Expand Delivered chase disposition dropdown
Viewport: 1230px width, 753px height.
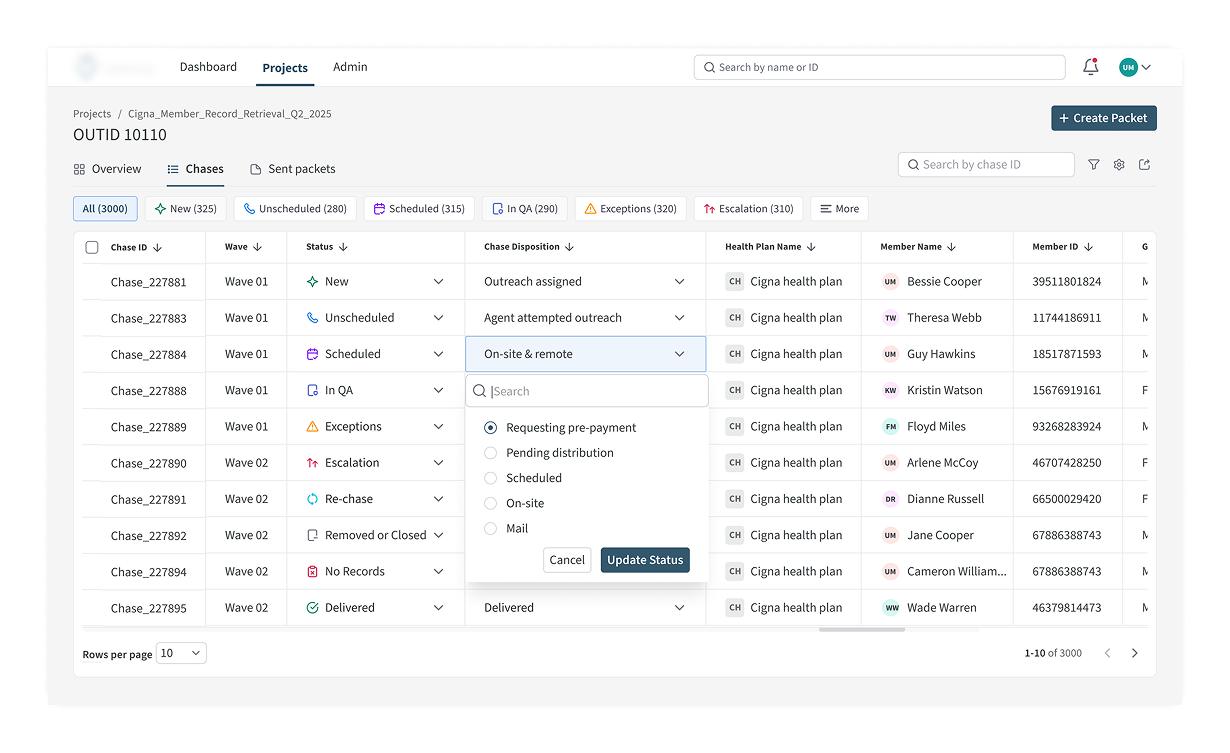(x=679, y=608)
